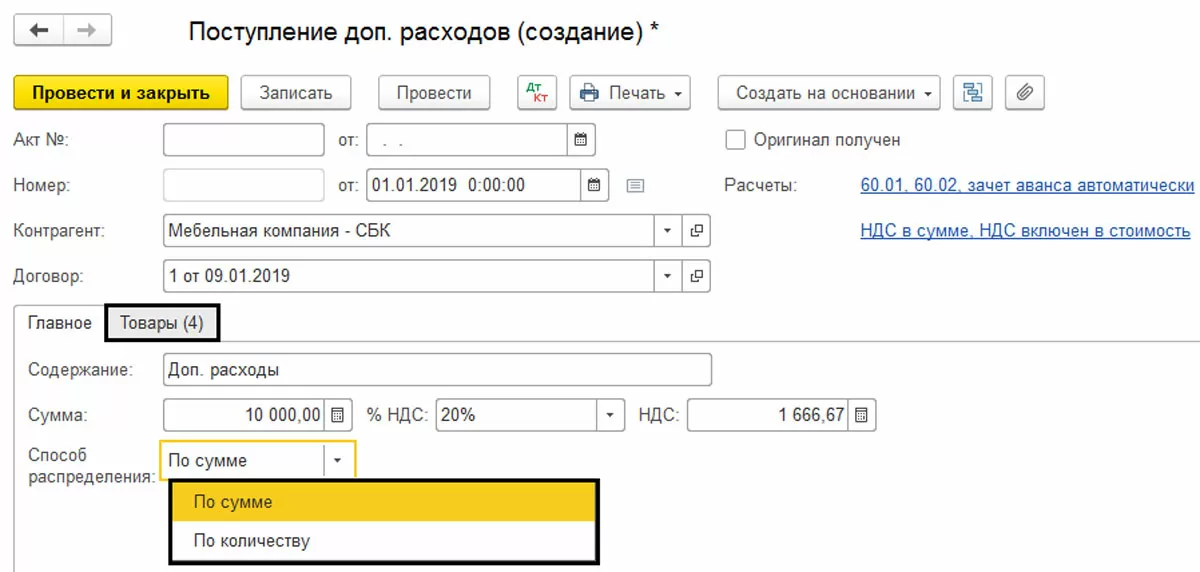Open calculator for НДС amount field

[x=861, y=415]
